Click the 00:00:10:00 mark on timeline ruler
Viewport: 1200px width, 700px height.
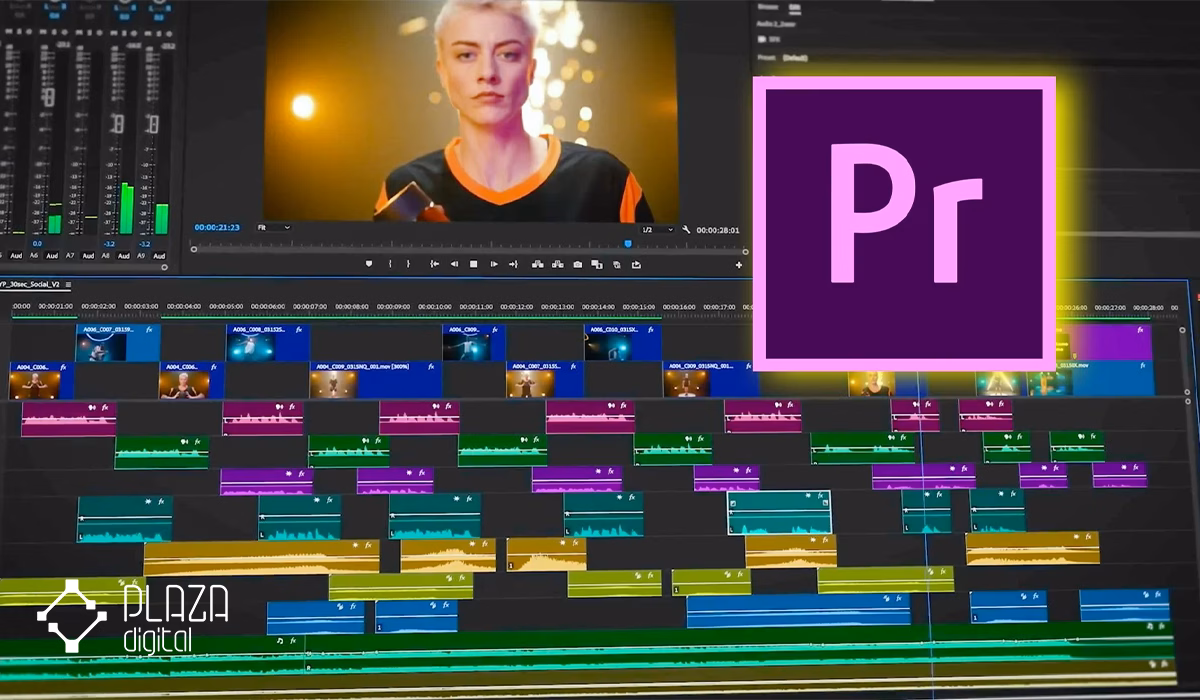(435, 307)
